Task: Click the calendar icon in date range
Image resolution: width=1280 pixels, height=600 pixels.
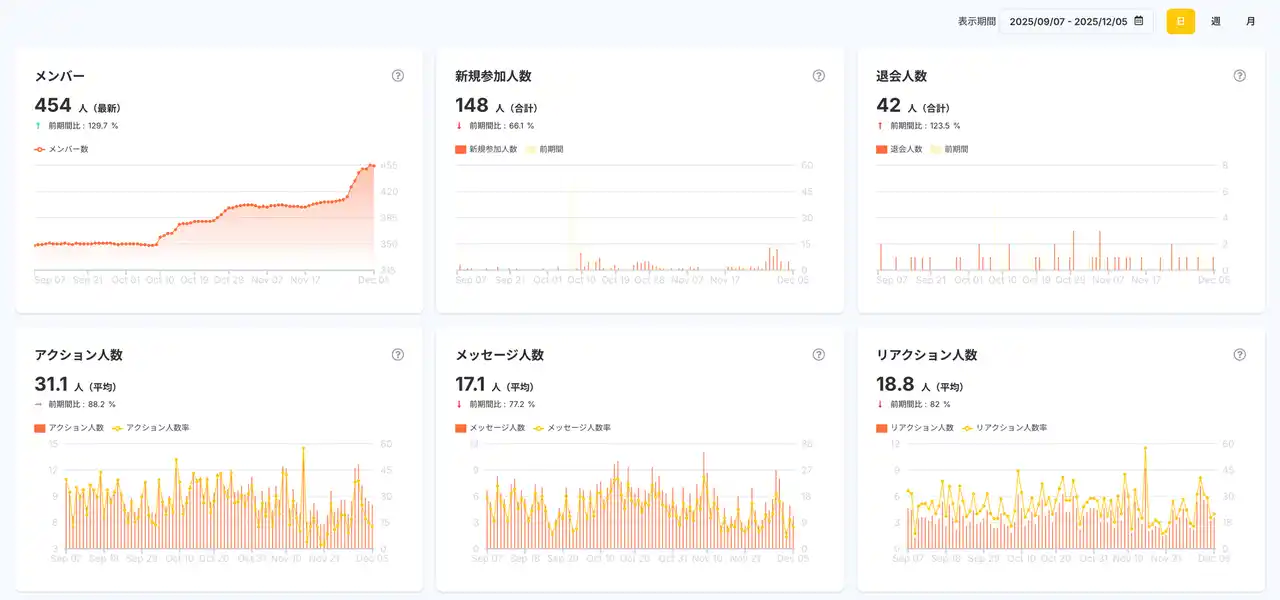Action: click(1138, 21)
